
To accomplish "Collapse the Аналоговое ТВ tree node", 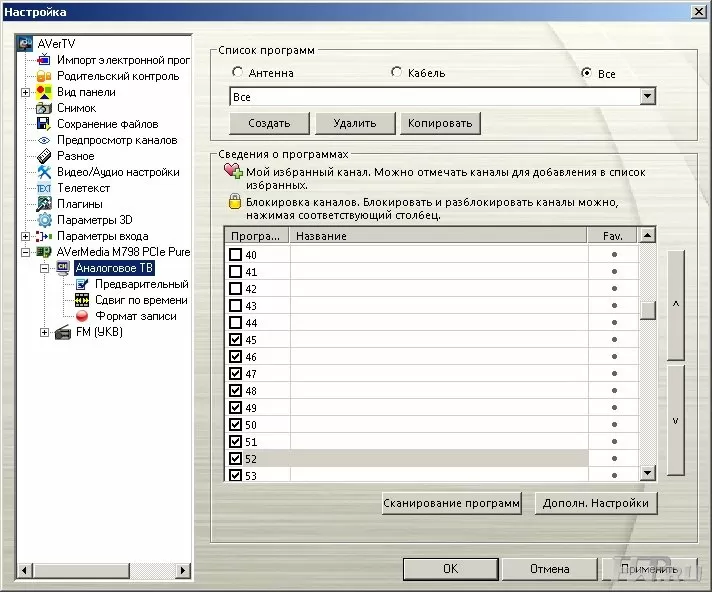I will 45,268.
